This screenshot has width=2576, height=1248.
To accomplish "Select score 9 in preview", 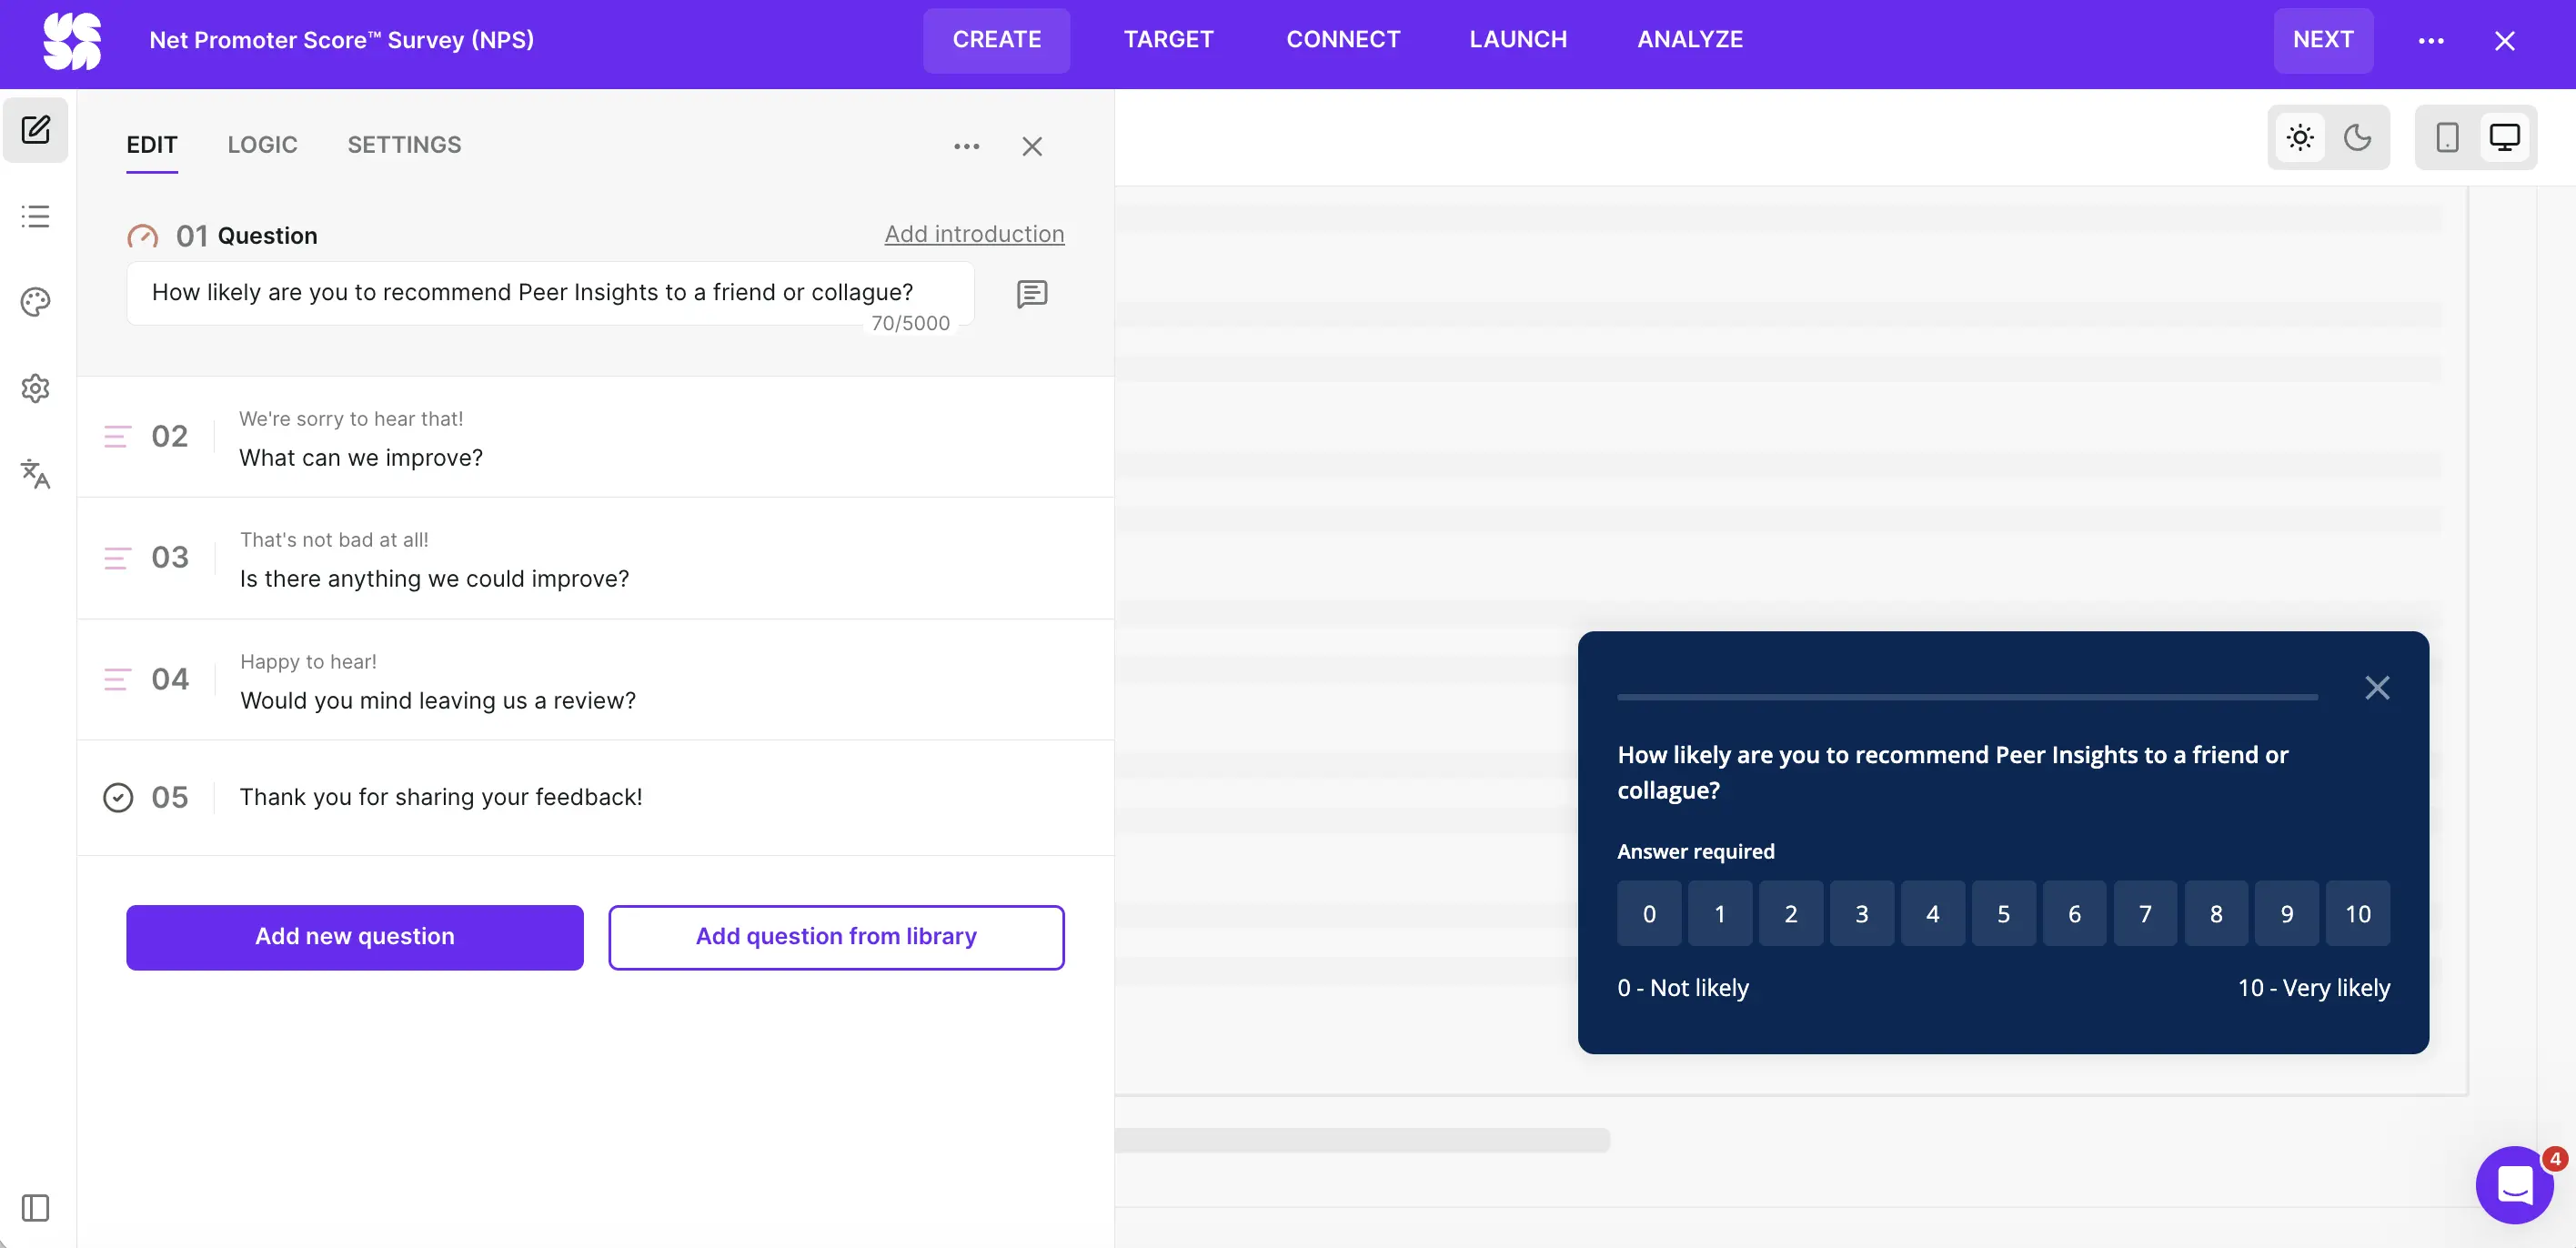I will 2287,913.
